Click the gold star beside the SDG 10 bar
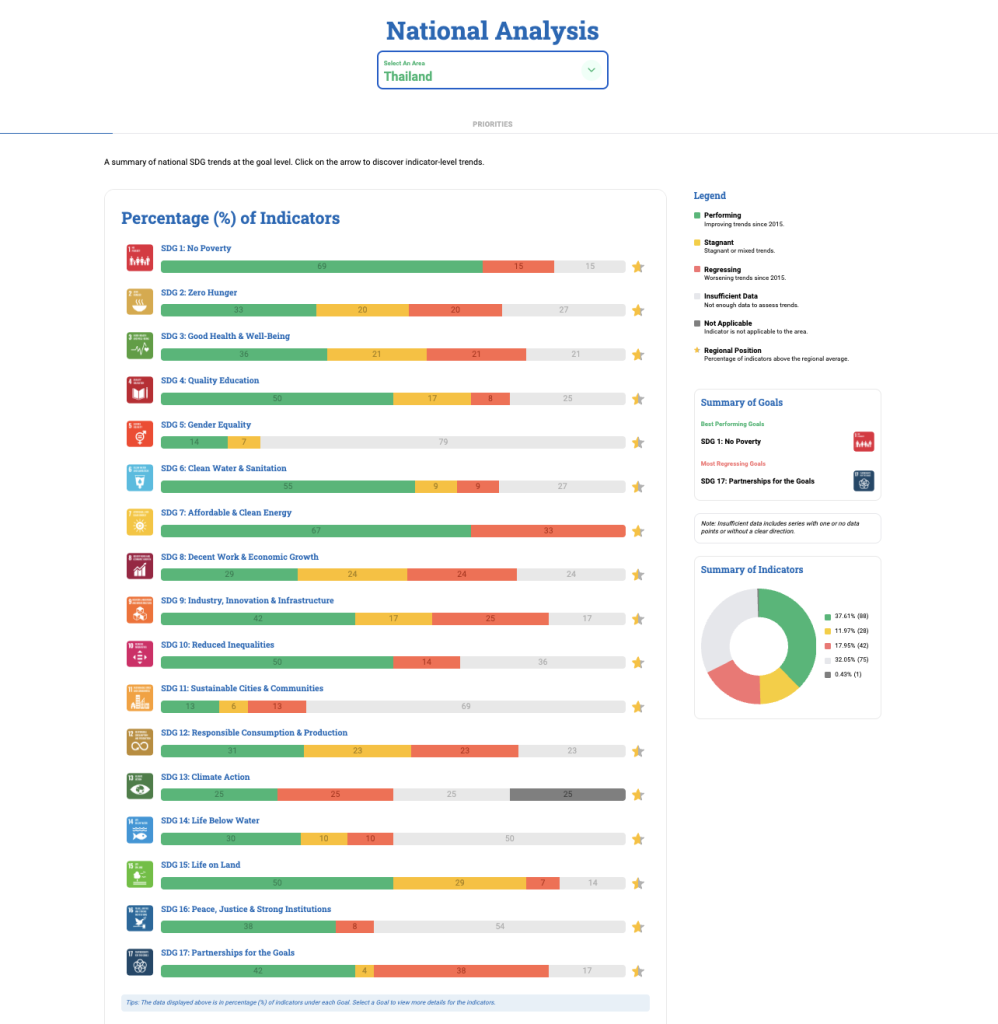This screenshot has width=998, height=1024. tap(638, 663)
